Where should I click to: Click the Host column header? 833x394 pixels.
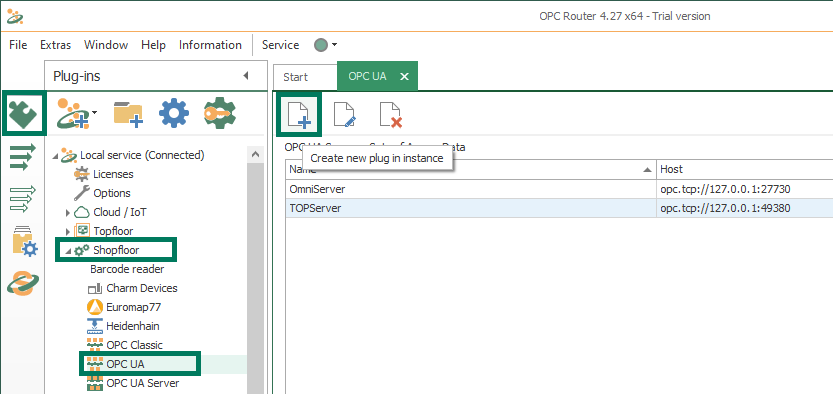[745, 169]
